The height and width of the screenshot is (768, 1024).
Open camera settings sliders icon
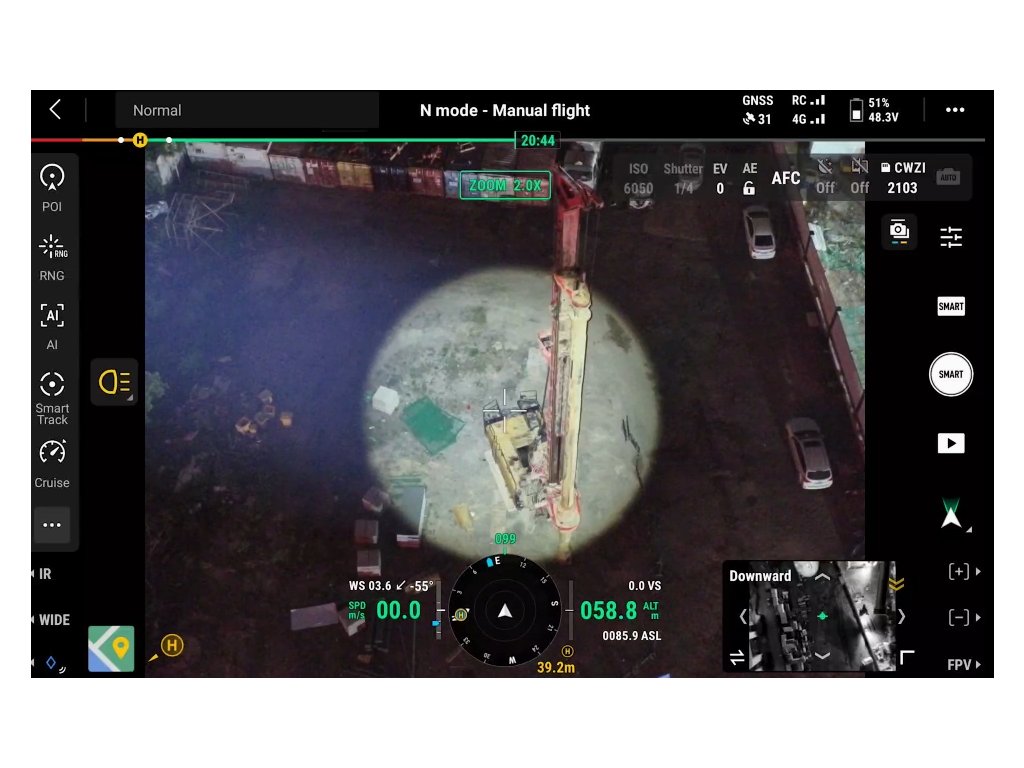[951, 237]
